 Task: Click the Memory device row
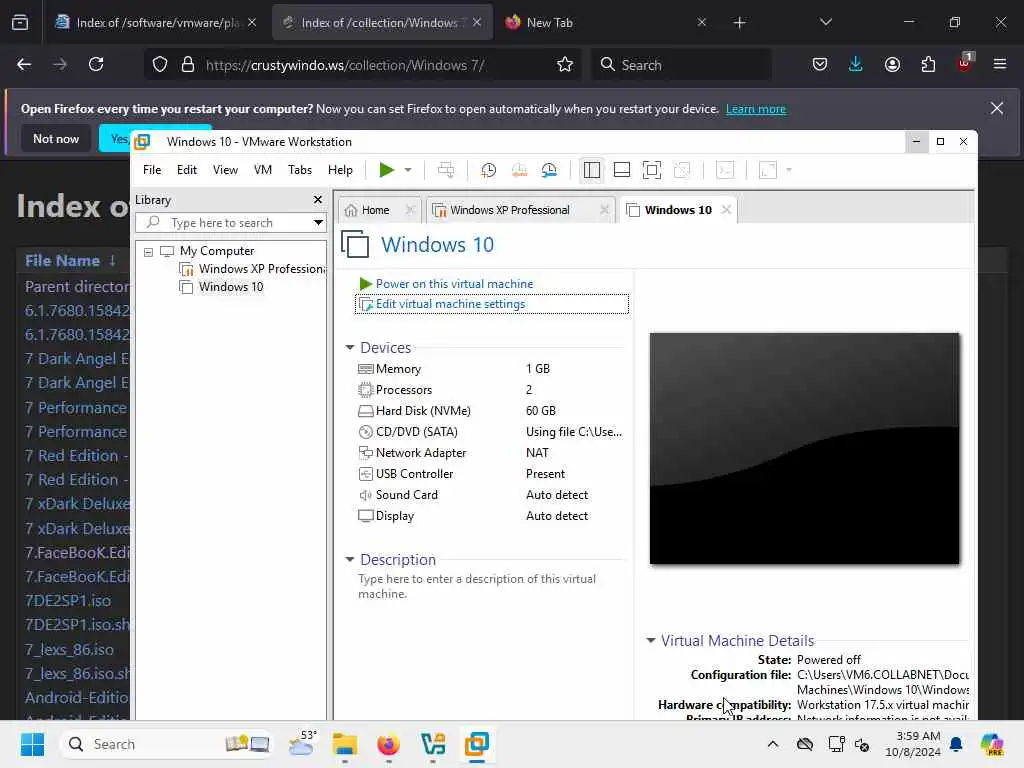pos(490,369)
